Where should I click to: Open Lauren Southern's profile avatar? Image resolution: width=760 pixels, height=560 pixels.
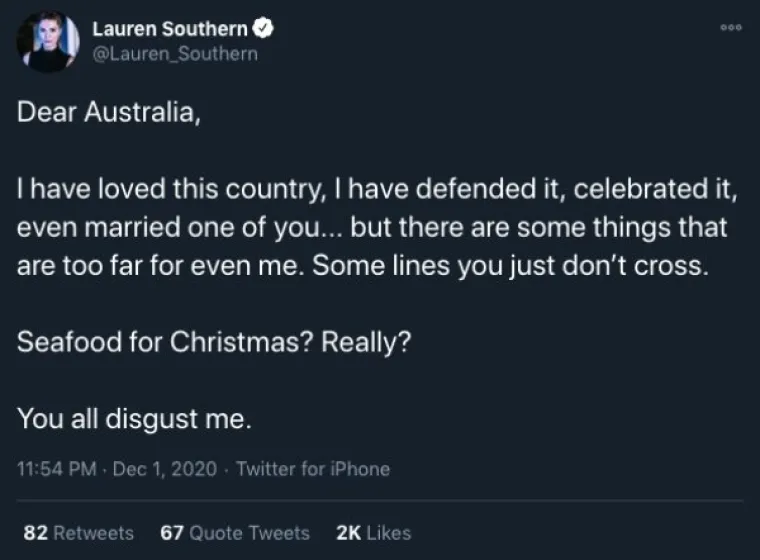48,41
